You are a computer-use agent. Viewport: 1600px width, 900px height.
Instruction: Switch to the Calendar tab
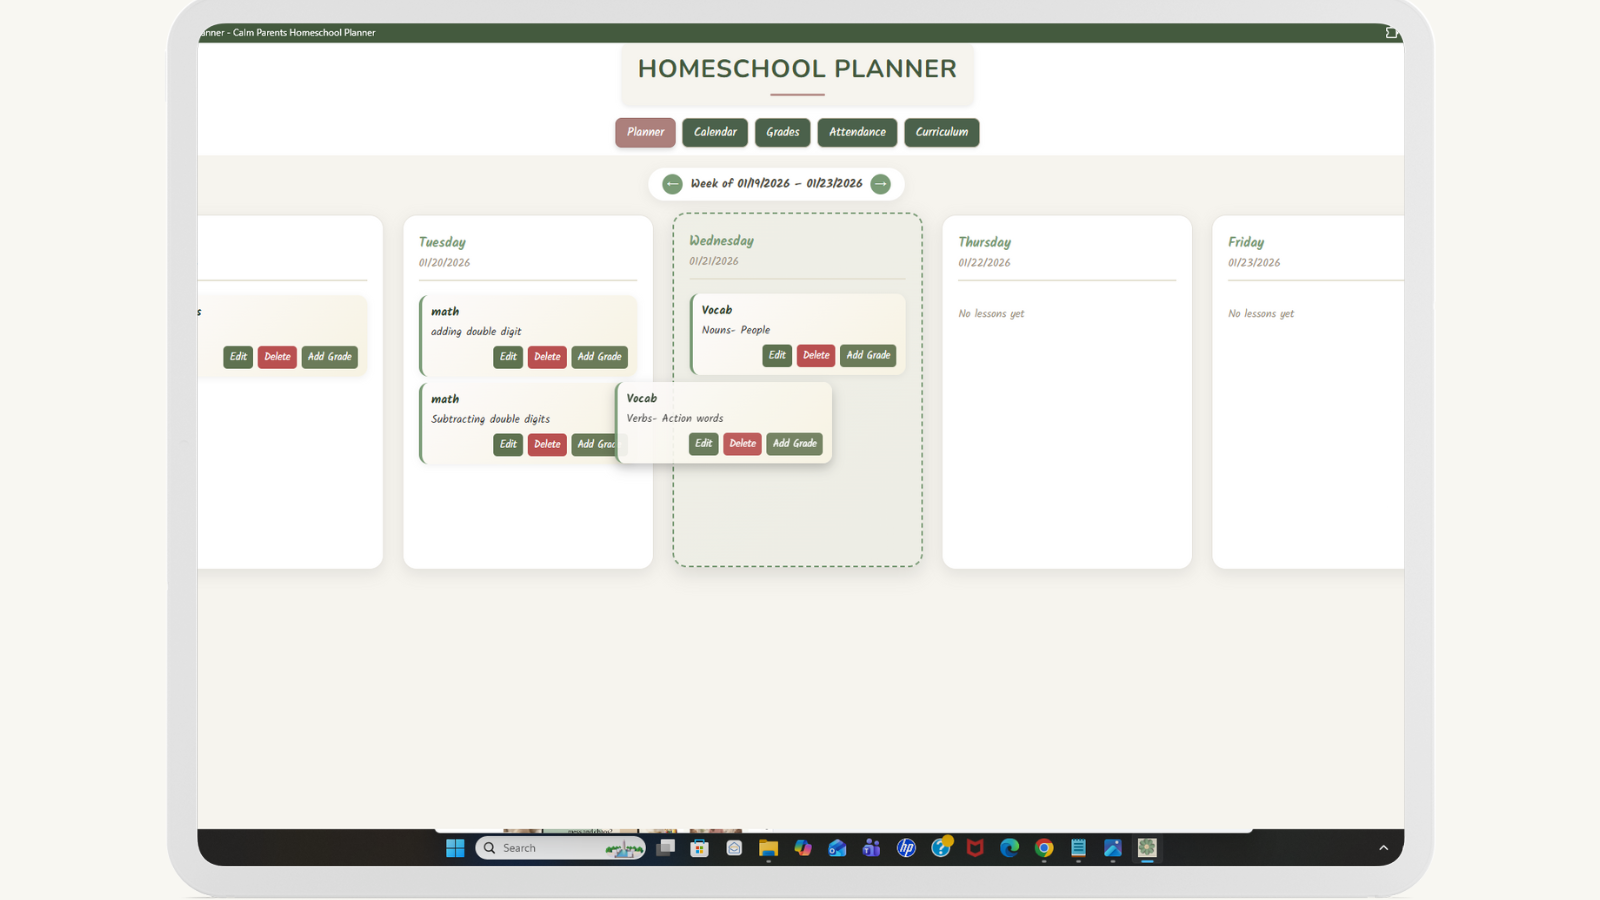tap(714, 132)
